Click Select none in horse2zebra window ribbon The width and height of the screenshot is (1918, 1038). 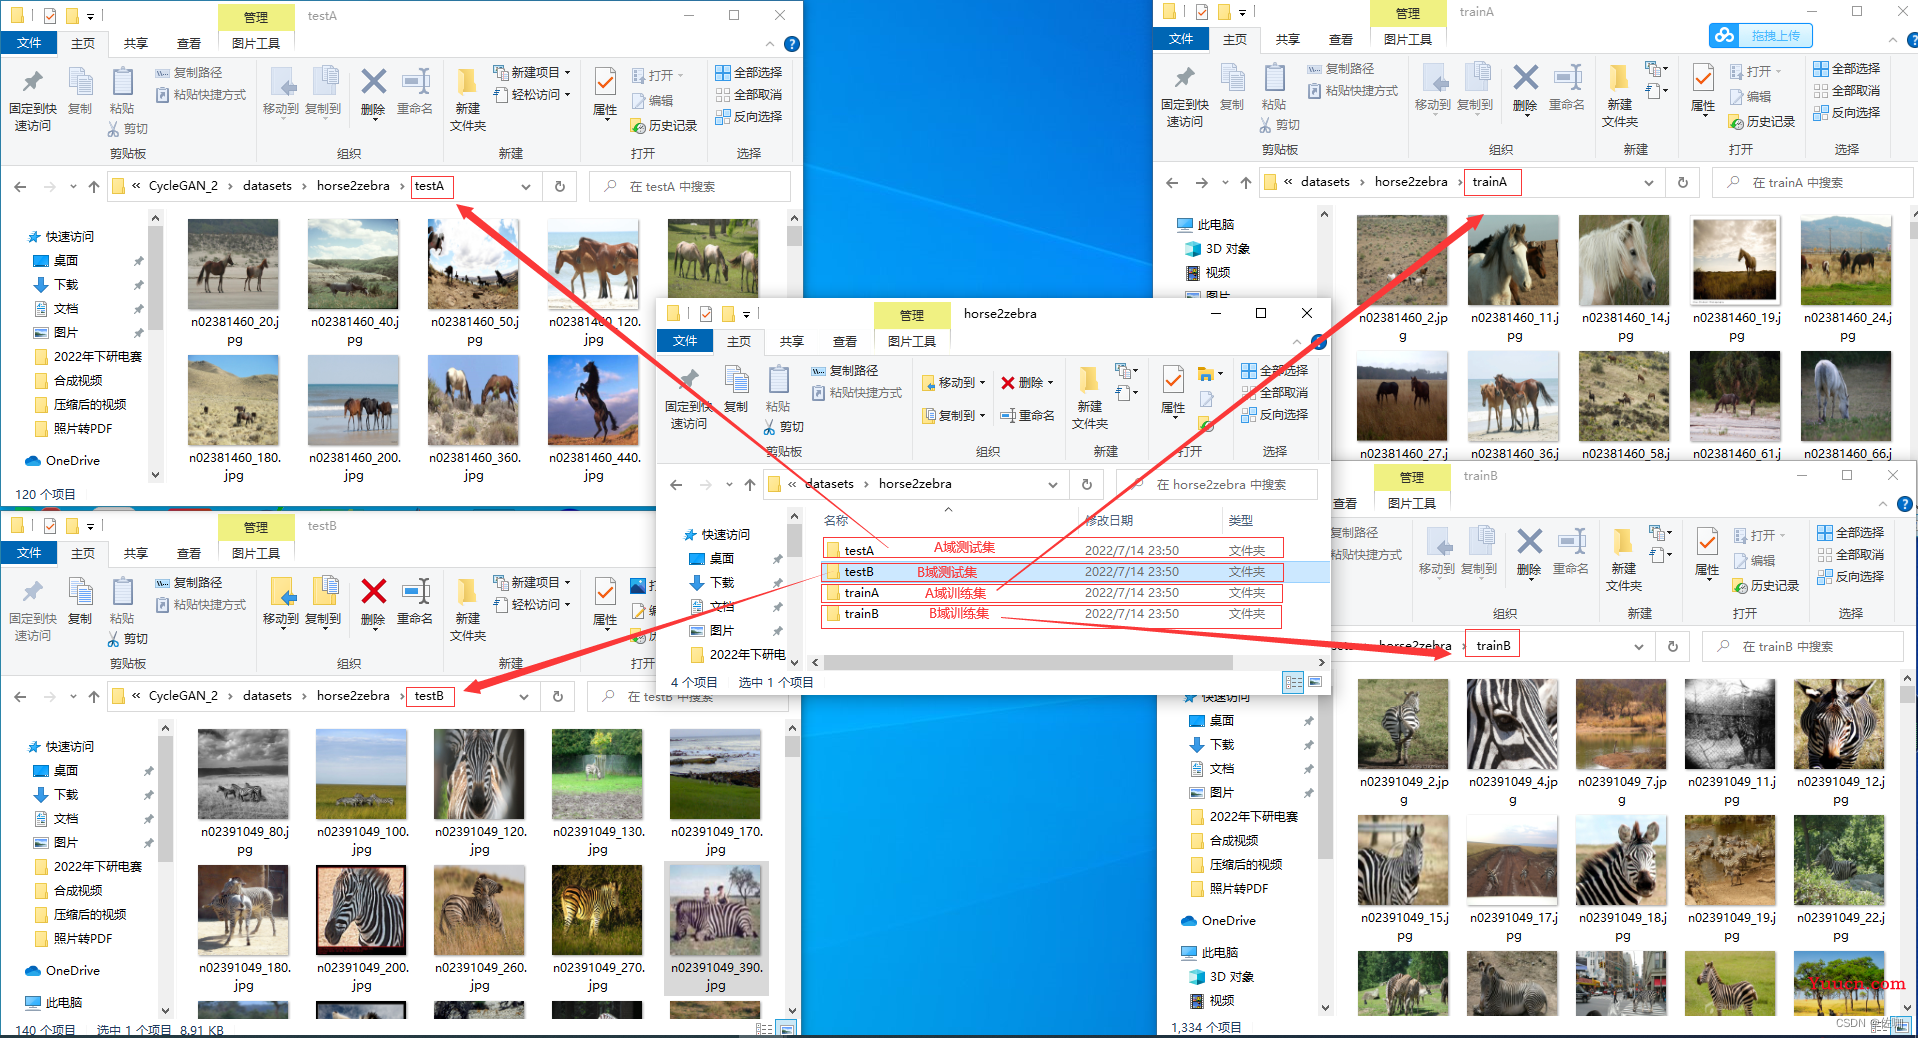click(1275, 393)
